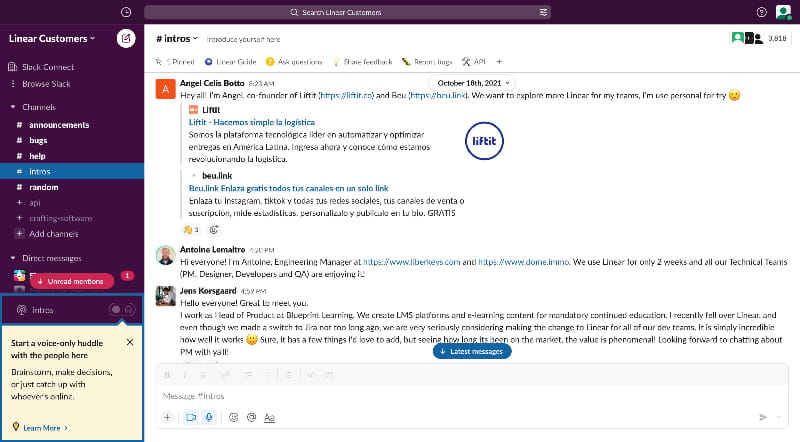Record a video clip from the composer
The height and width of the screenshot is (442, 800).
(x=191, y=418)
